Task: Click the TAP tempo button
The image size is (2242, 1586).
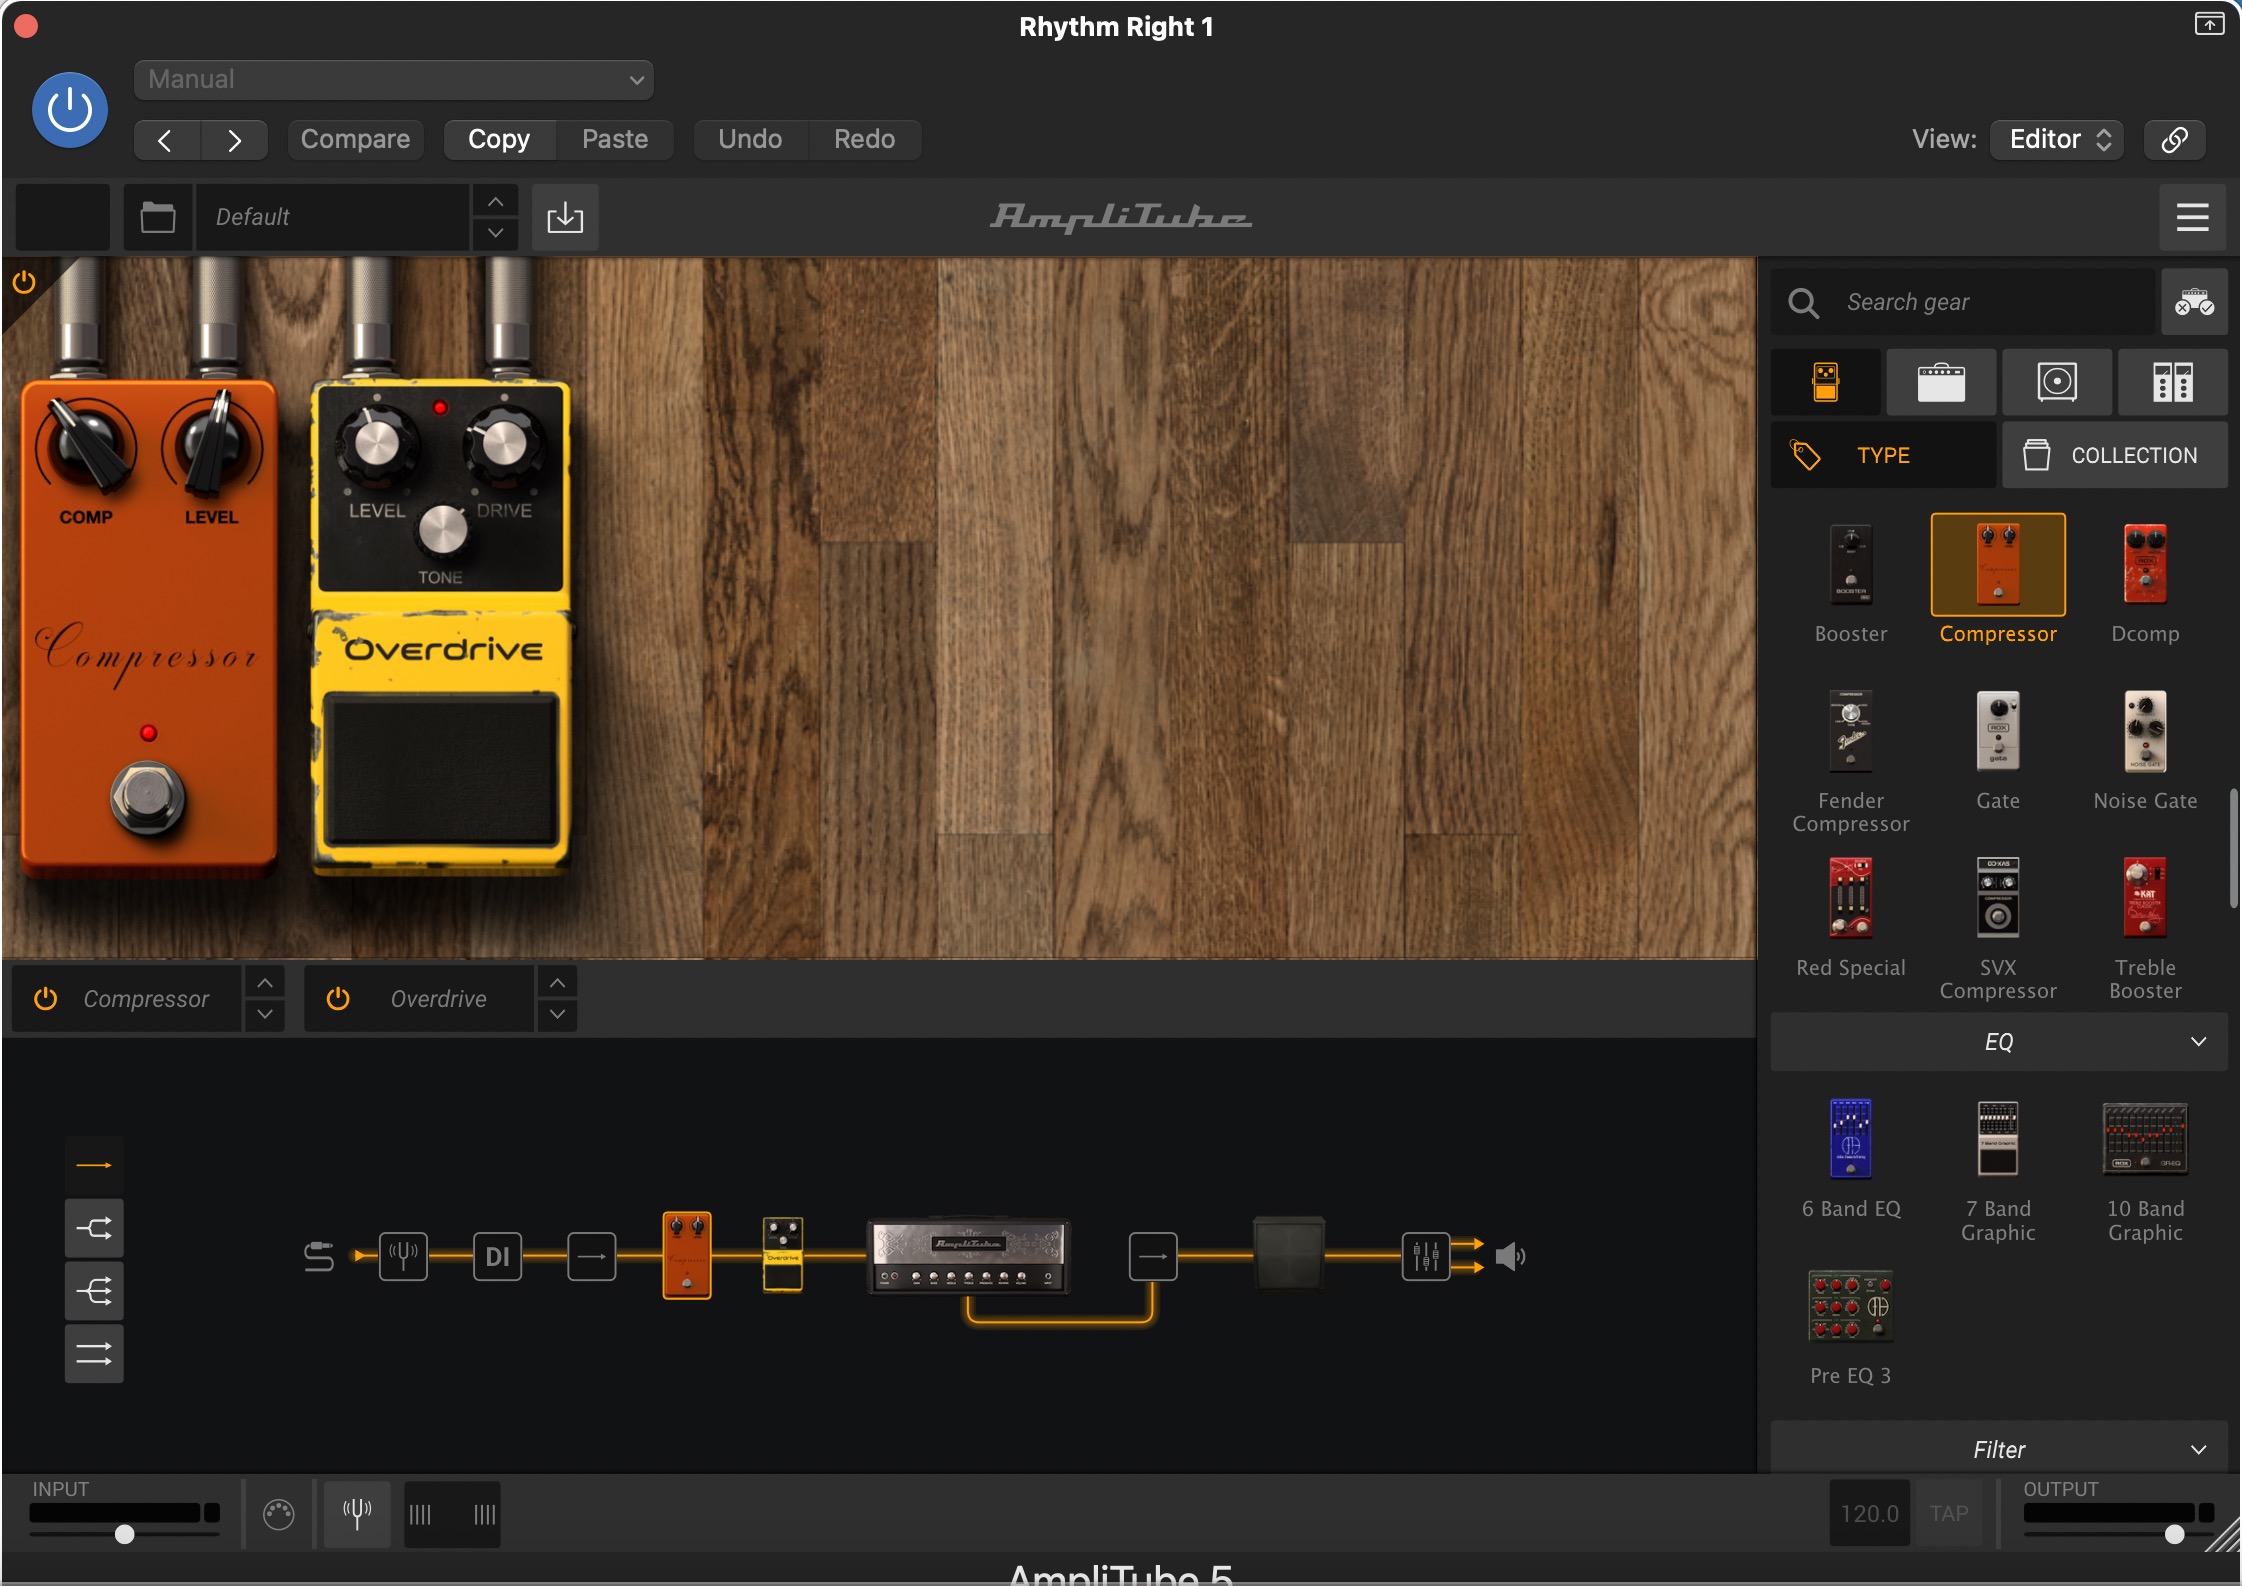Action: coord(1949,1514)
